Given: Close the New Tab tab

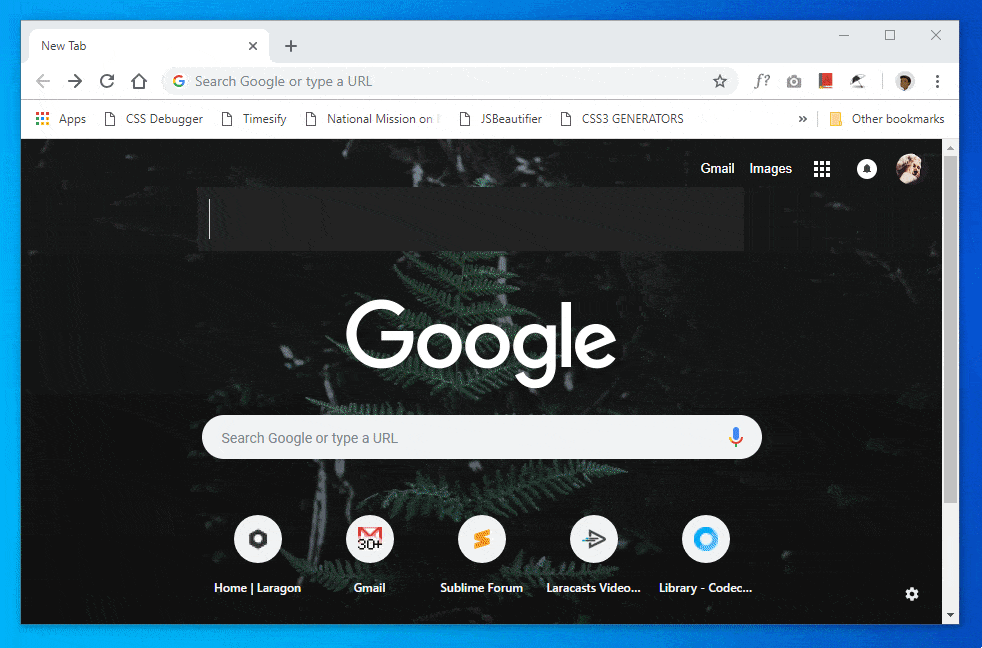Looking at the screenshot, I should [253, 46].
